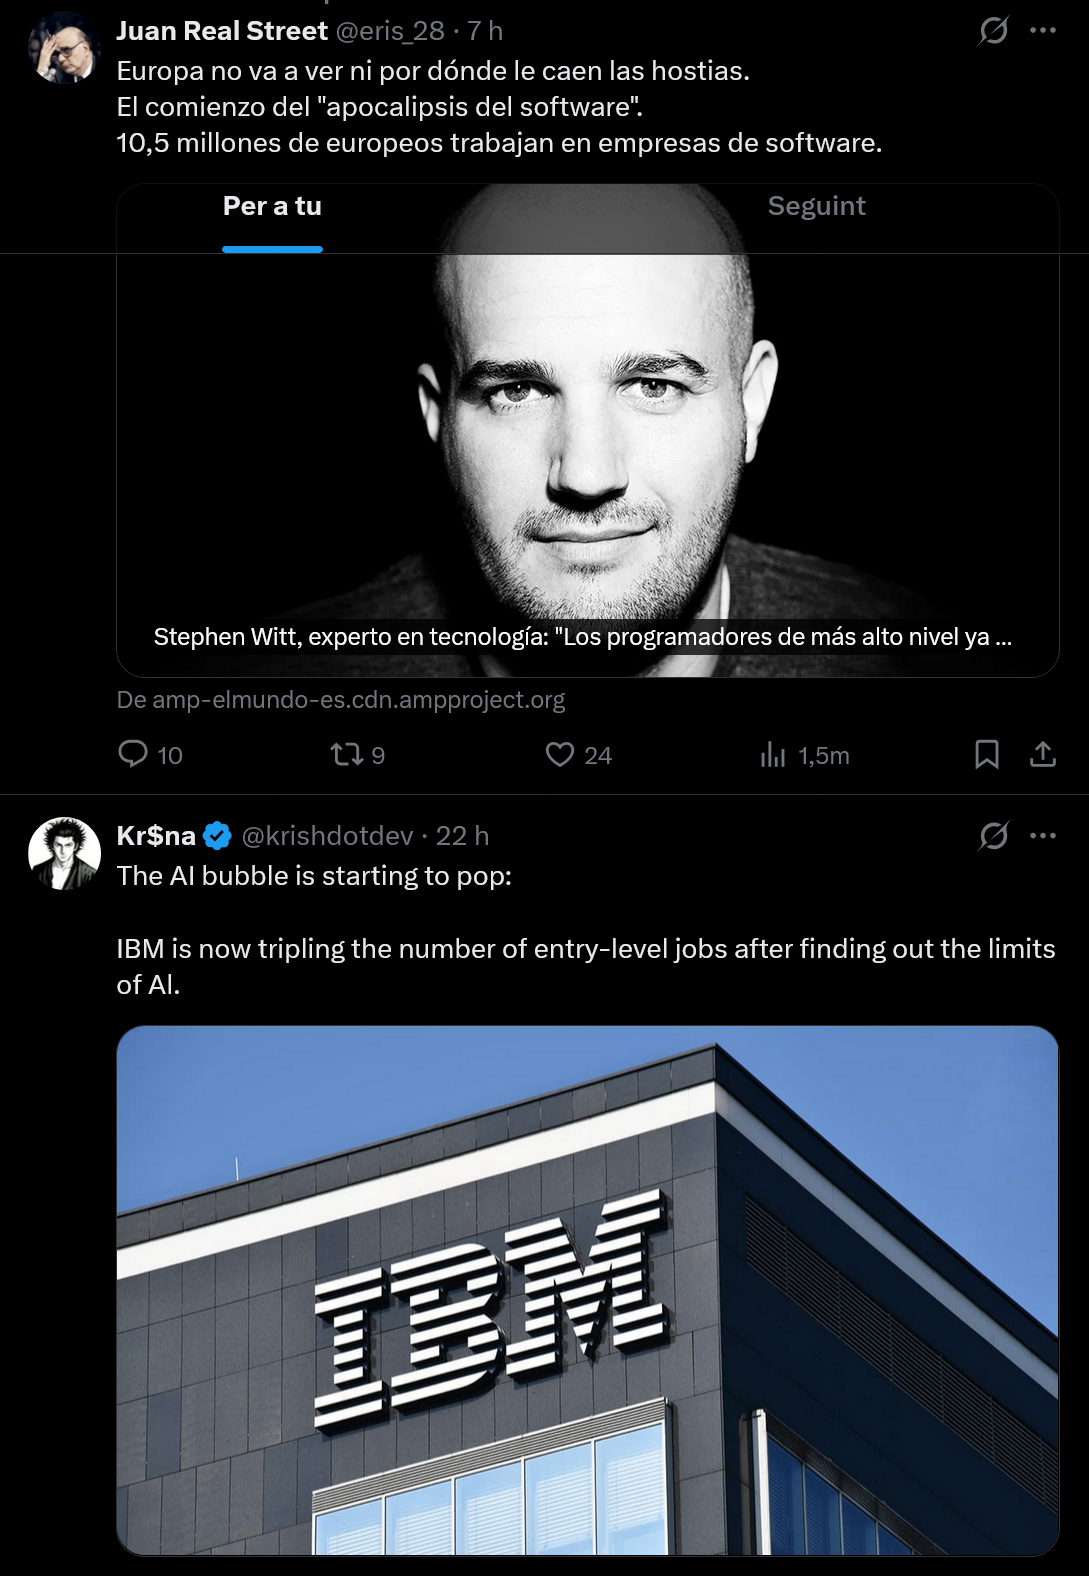Switch to the Per a tu tab
The image size is (1089, 1576).
click(272, 207)
